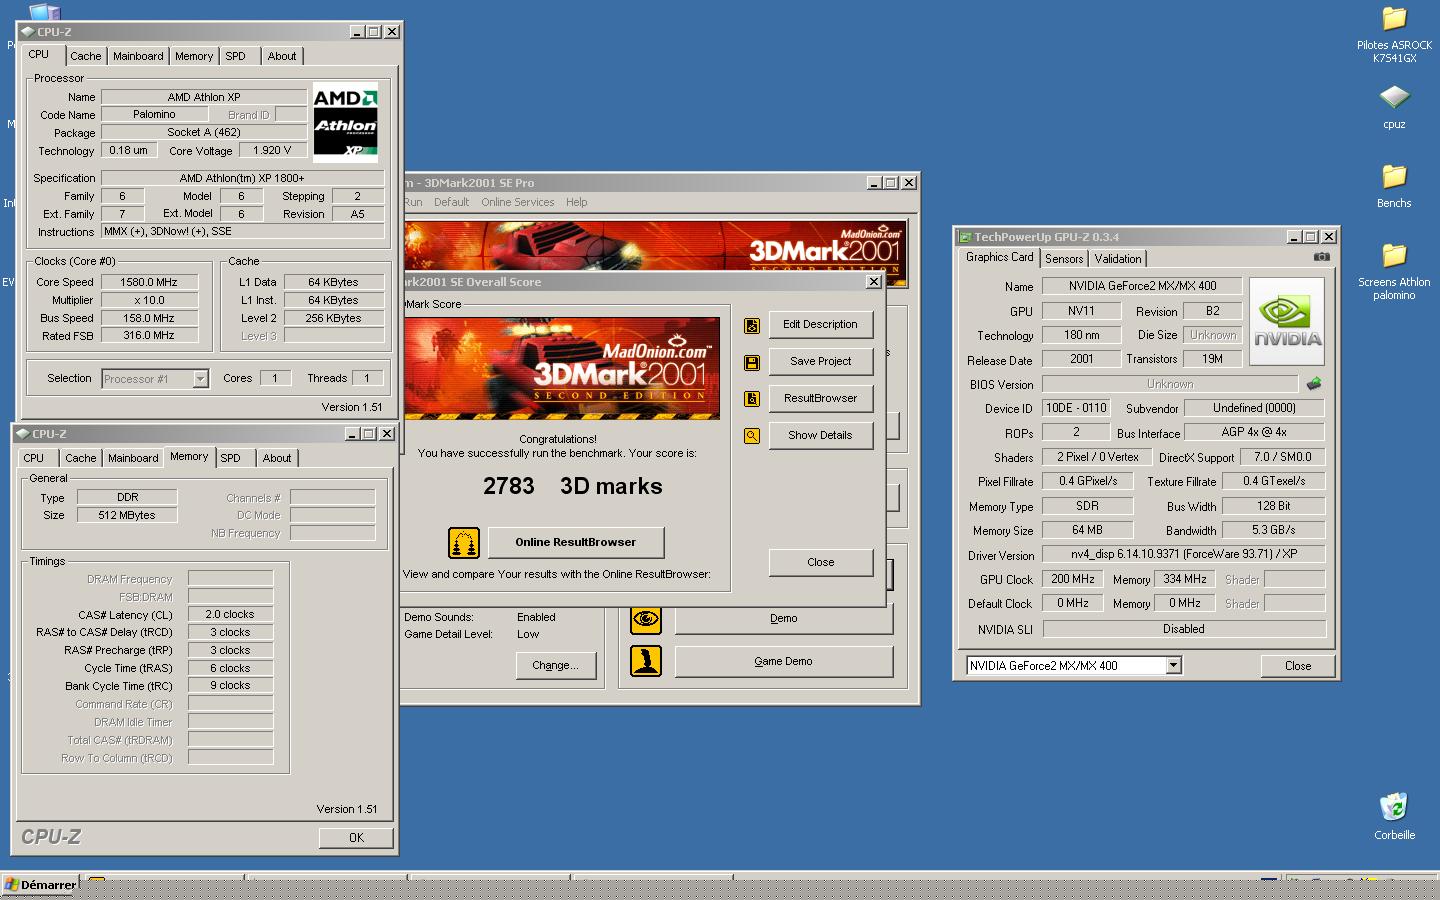Click the NVIDIA SLI Disabled field
1440x900 pixels.
tap(1183, 630)
